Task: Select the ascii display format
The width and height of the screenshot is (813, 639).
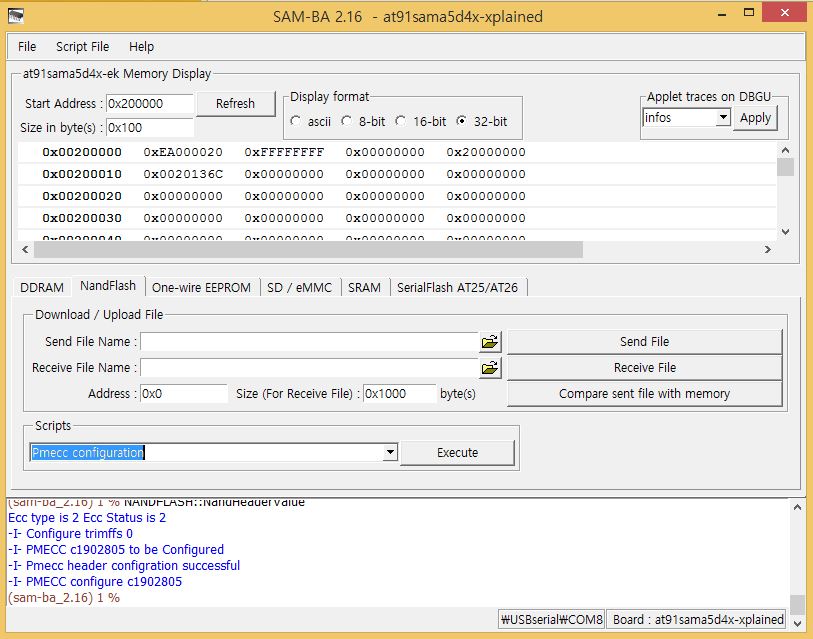Action: [x=296, y=121]
